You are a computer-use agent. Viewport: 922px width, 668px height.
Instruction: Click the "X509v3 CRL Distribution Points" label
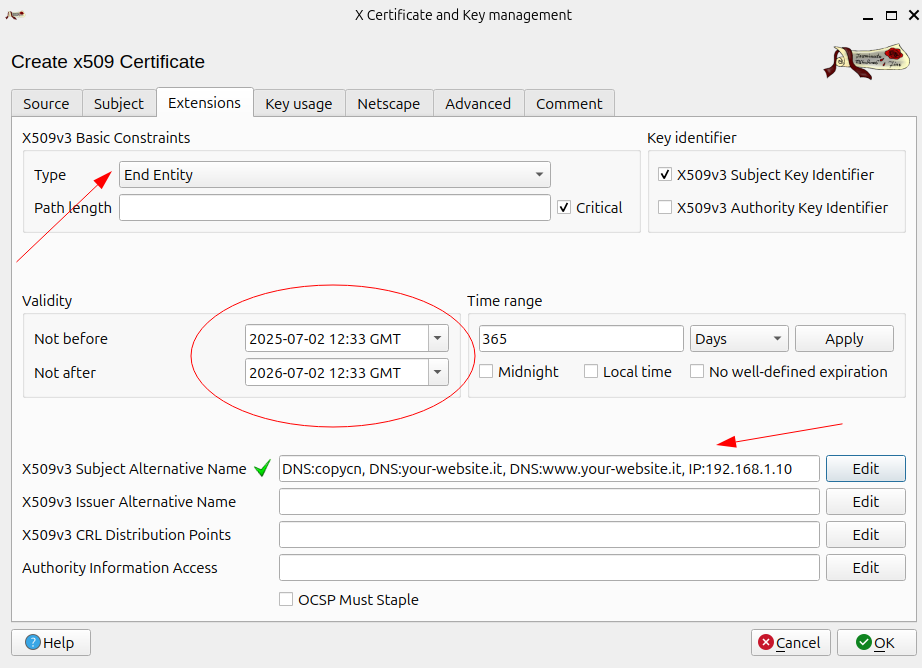tap(126, 535)
